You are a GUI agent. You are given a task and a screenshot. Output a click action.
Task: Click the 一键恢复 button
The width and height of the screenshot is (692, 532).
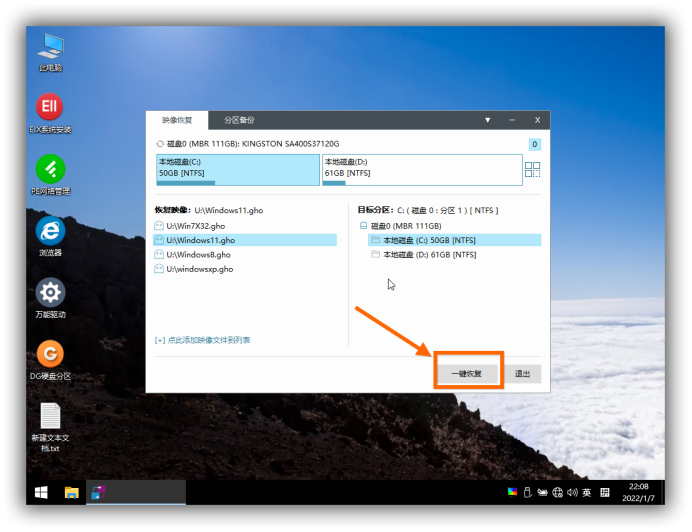(466, 373)
